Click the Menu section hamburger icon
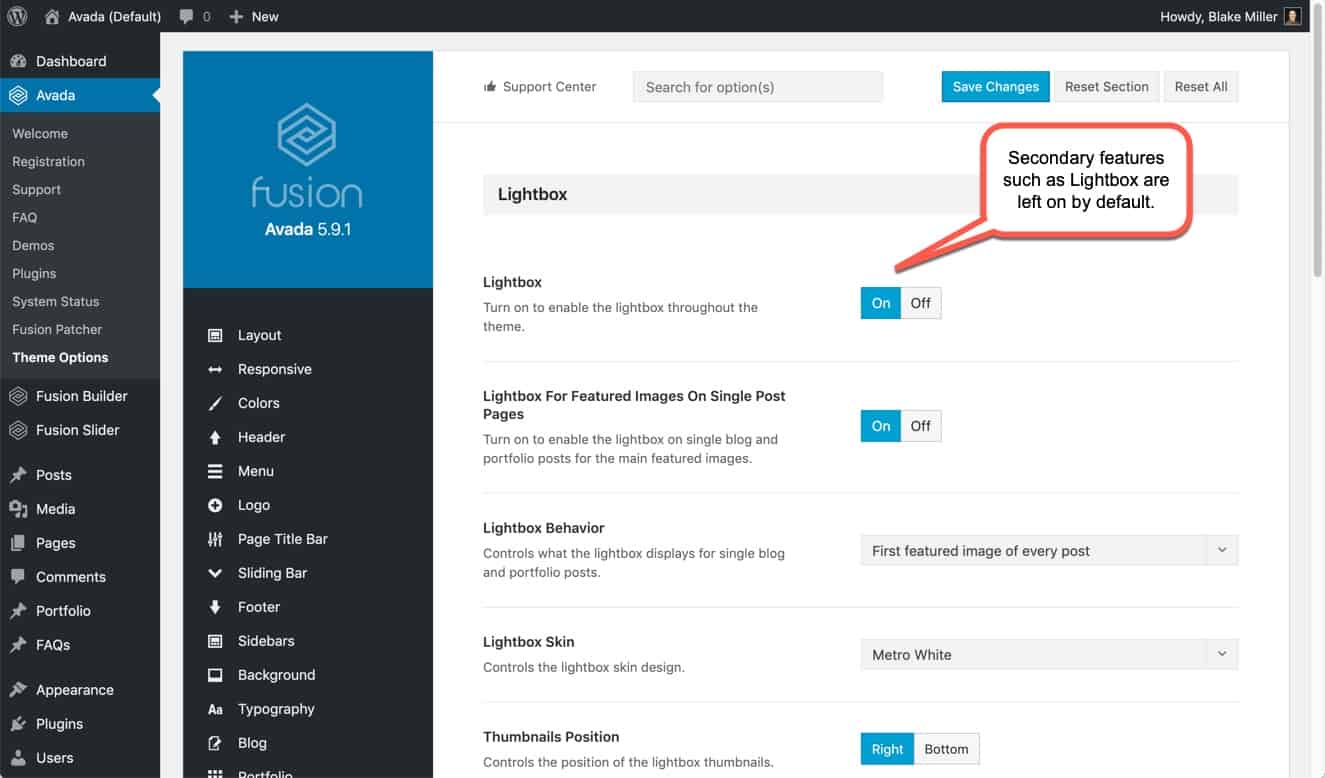Screen dimensions: 1325x778 click(215, 471)
